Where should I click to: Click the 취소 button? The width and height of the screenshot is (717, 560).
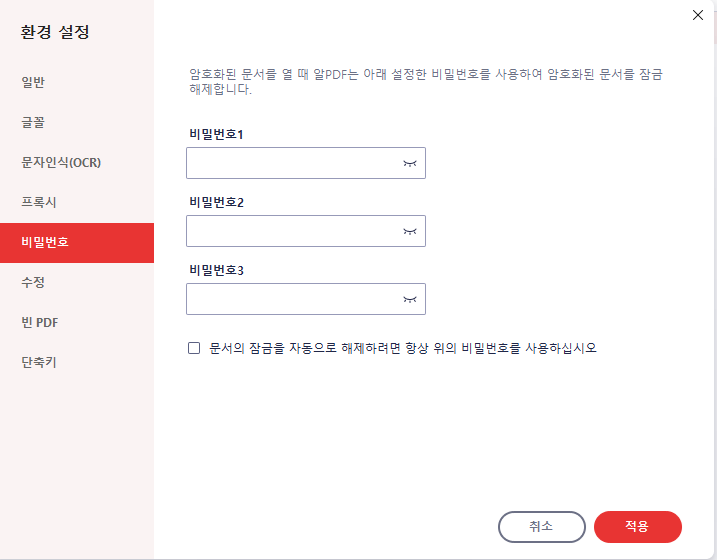[x=541, y=527]
